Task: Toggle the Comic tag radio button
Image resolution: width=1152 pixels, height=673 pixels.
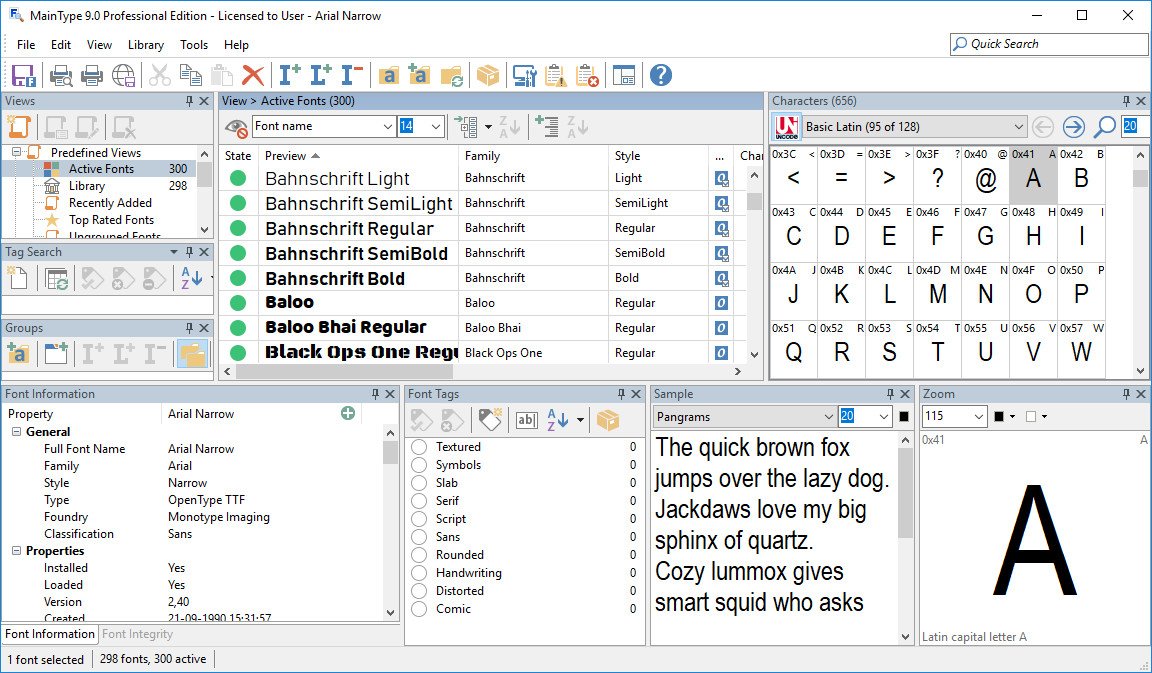Action: coord(419,609)
